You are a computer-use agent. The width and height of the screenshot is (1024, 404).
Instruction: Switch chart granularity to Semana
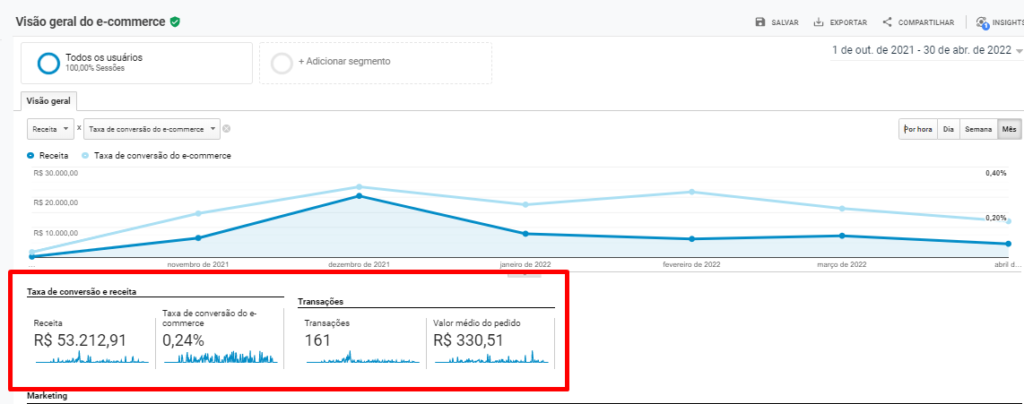978,129
